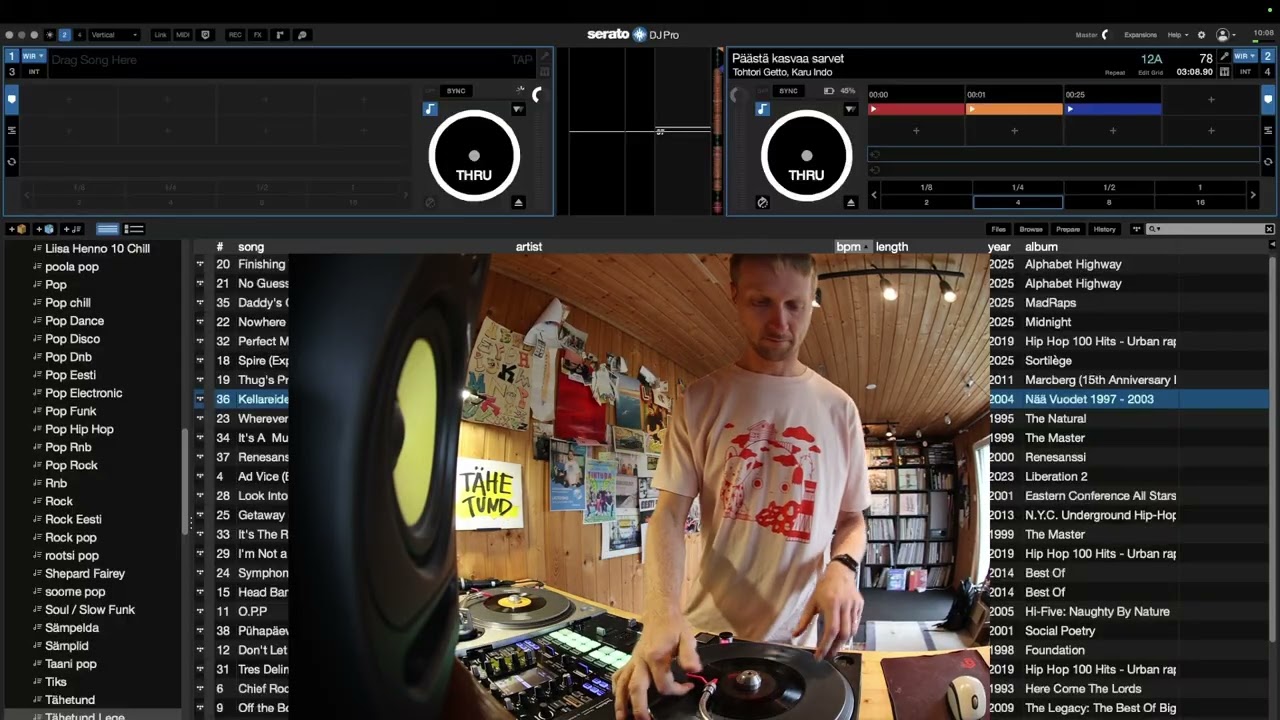Click the right deck cue points tab icon
This screenshot has width=1280, height=720.
[1268, 100]
